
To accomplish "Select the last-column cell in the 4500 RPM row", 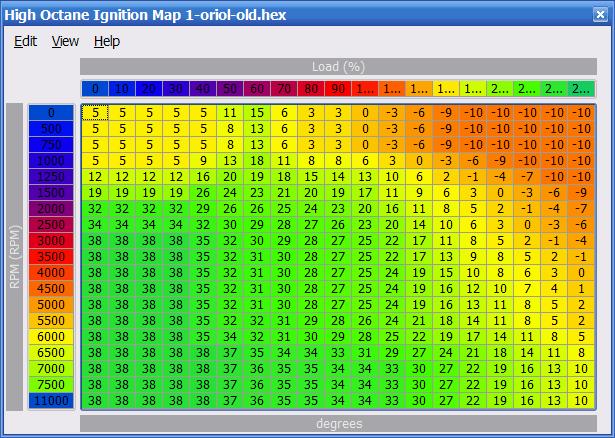I will (581, 289).
